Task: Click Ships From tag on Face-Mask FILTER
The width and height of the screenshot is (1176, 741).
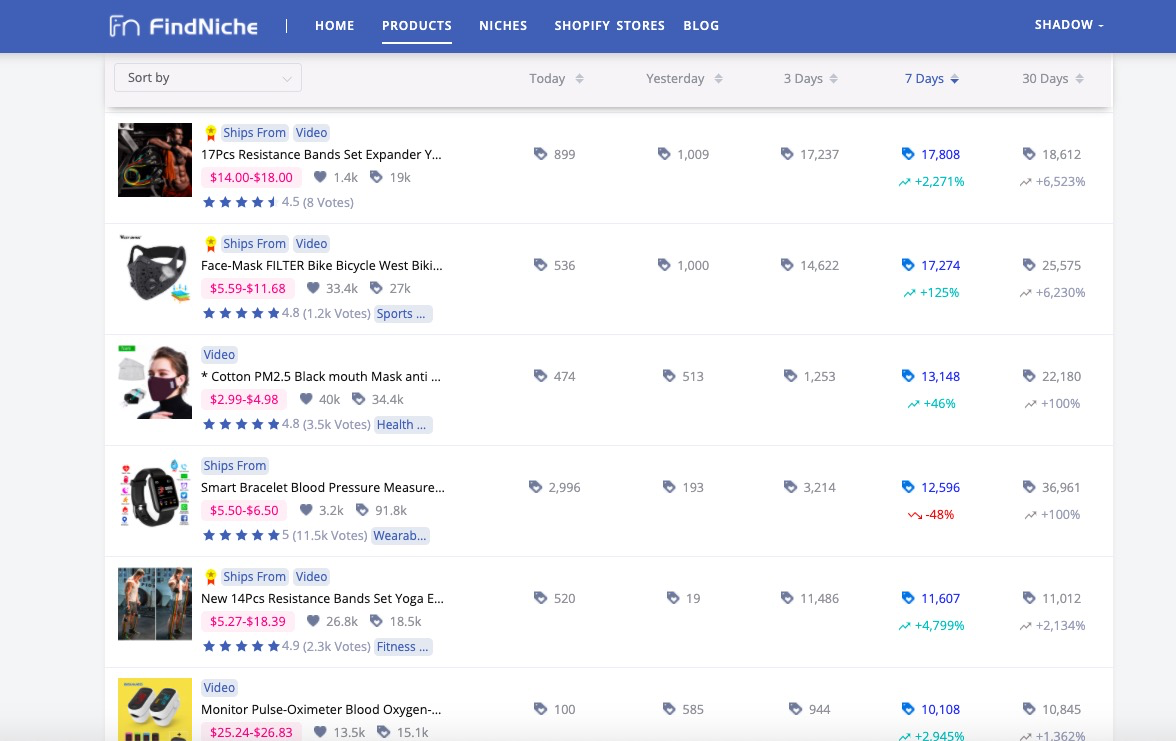Action: [254, 244]
